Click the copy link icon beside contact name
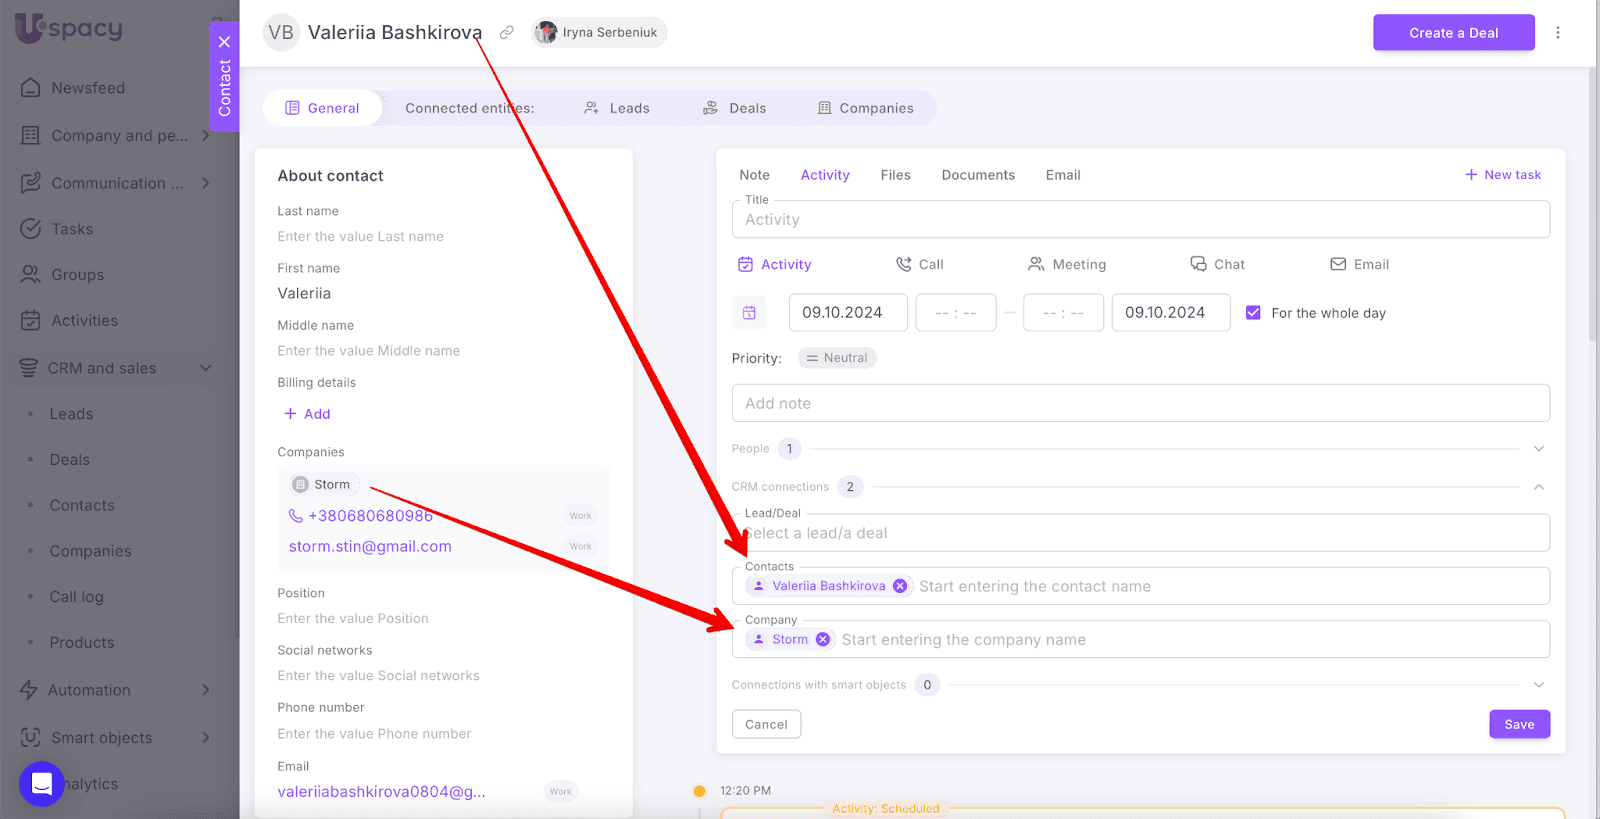 point(507,33)
